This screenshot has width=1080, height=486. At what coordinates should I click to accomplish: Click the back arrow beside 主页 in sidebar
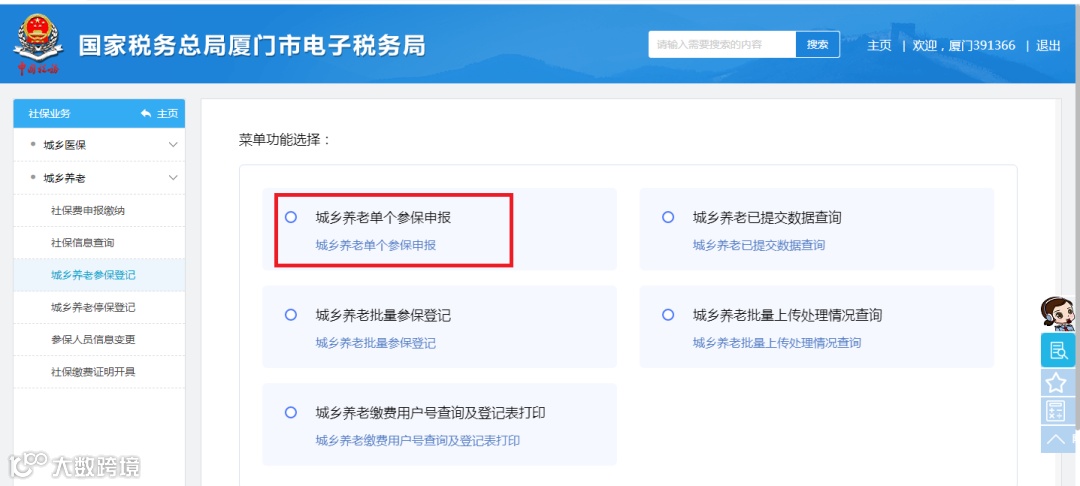[x=145, y=114]
